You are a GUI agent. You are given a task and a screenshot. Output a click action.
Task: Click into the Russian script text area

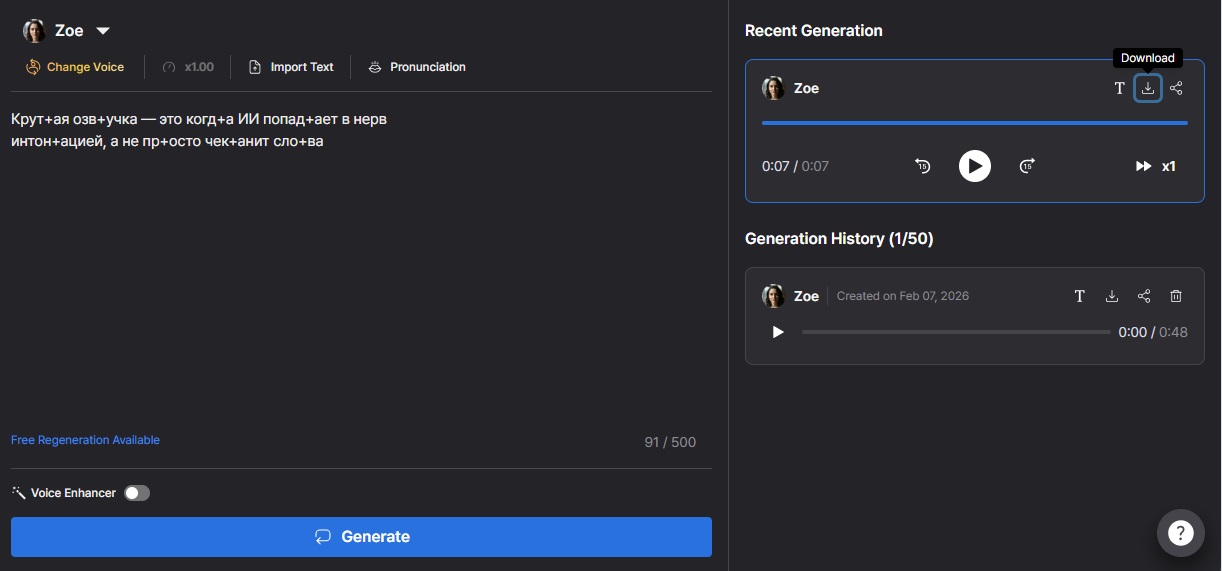click(x=360, y=270)
